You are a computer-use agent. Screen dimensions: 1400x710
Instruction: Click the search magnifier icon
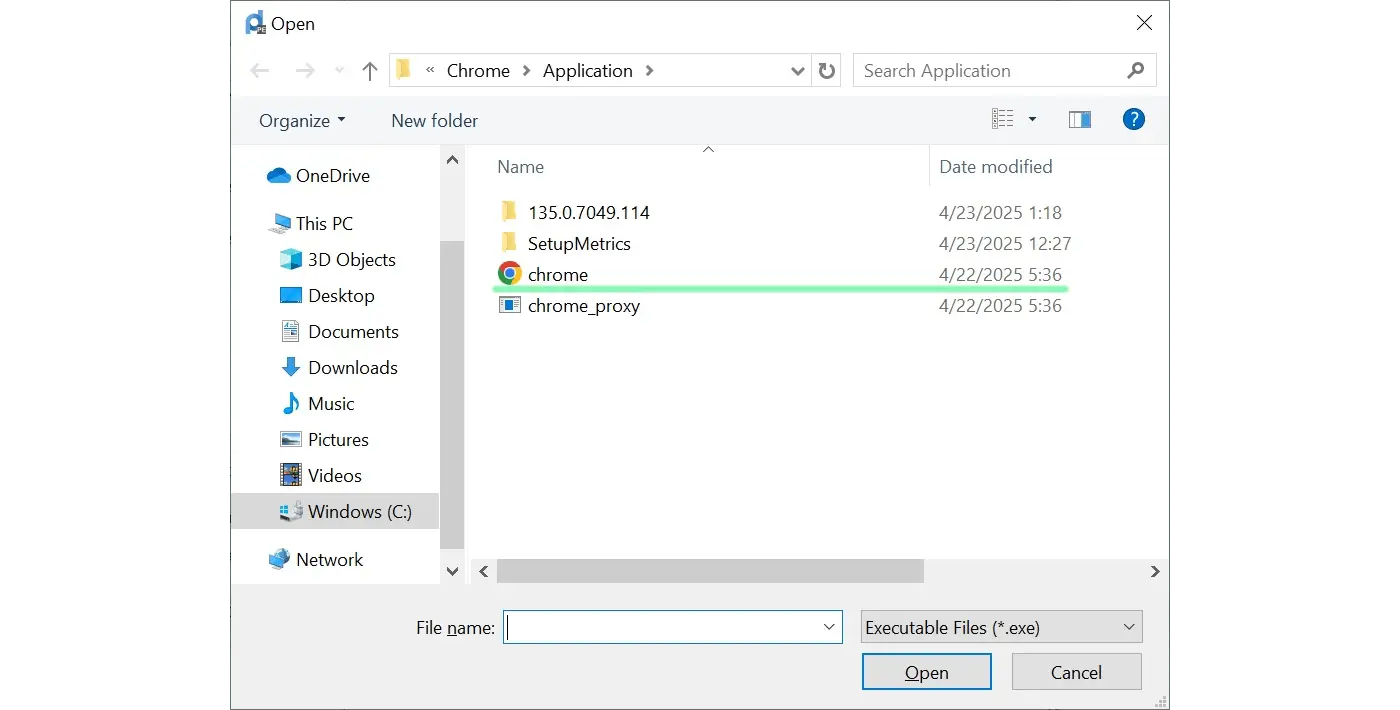[1135, 71]
